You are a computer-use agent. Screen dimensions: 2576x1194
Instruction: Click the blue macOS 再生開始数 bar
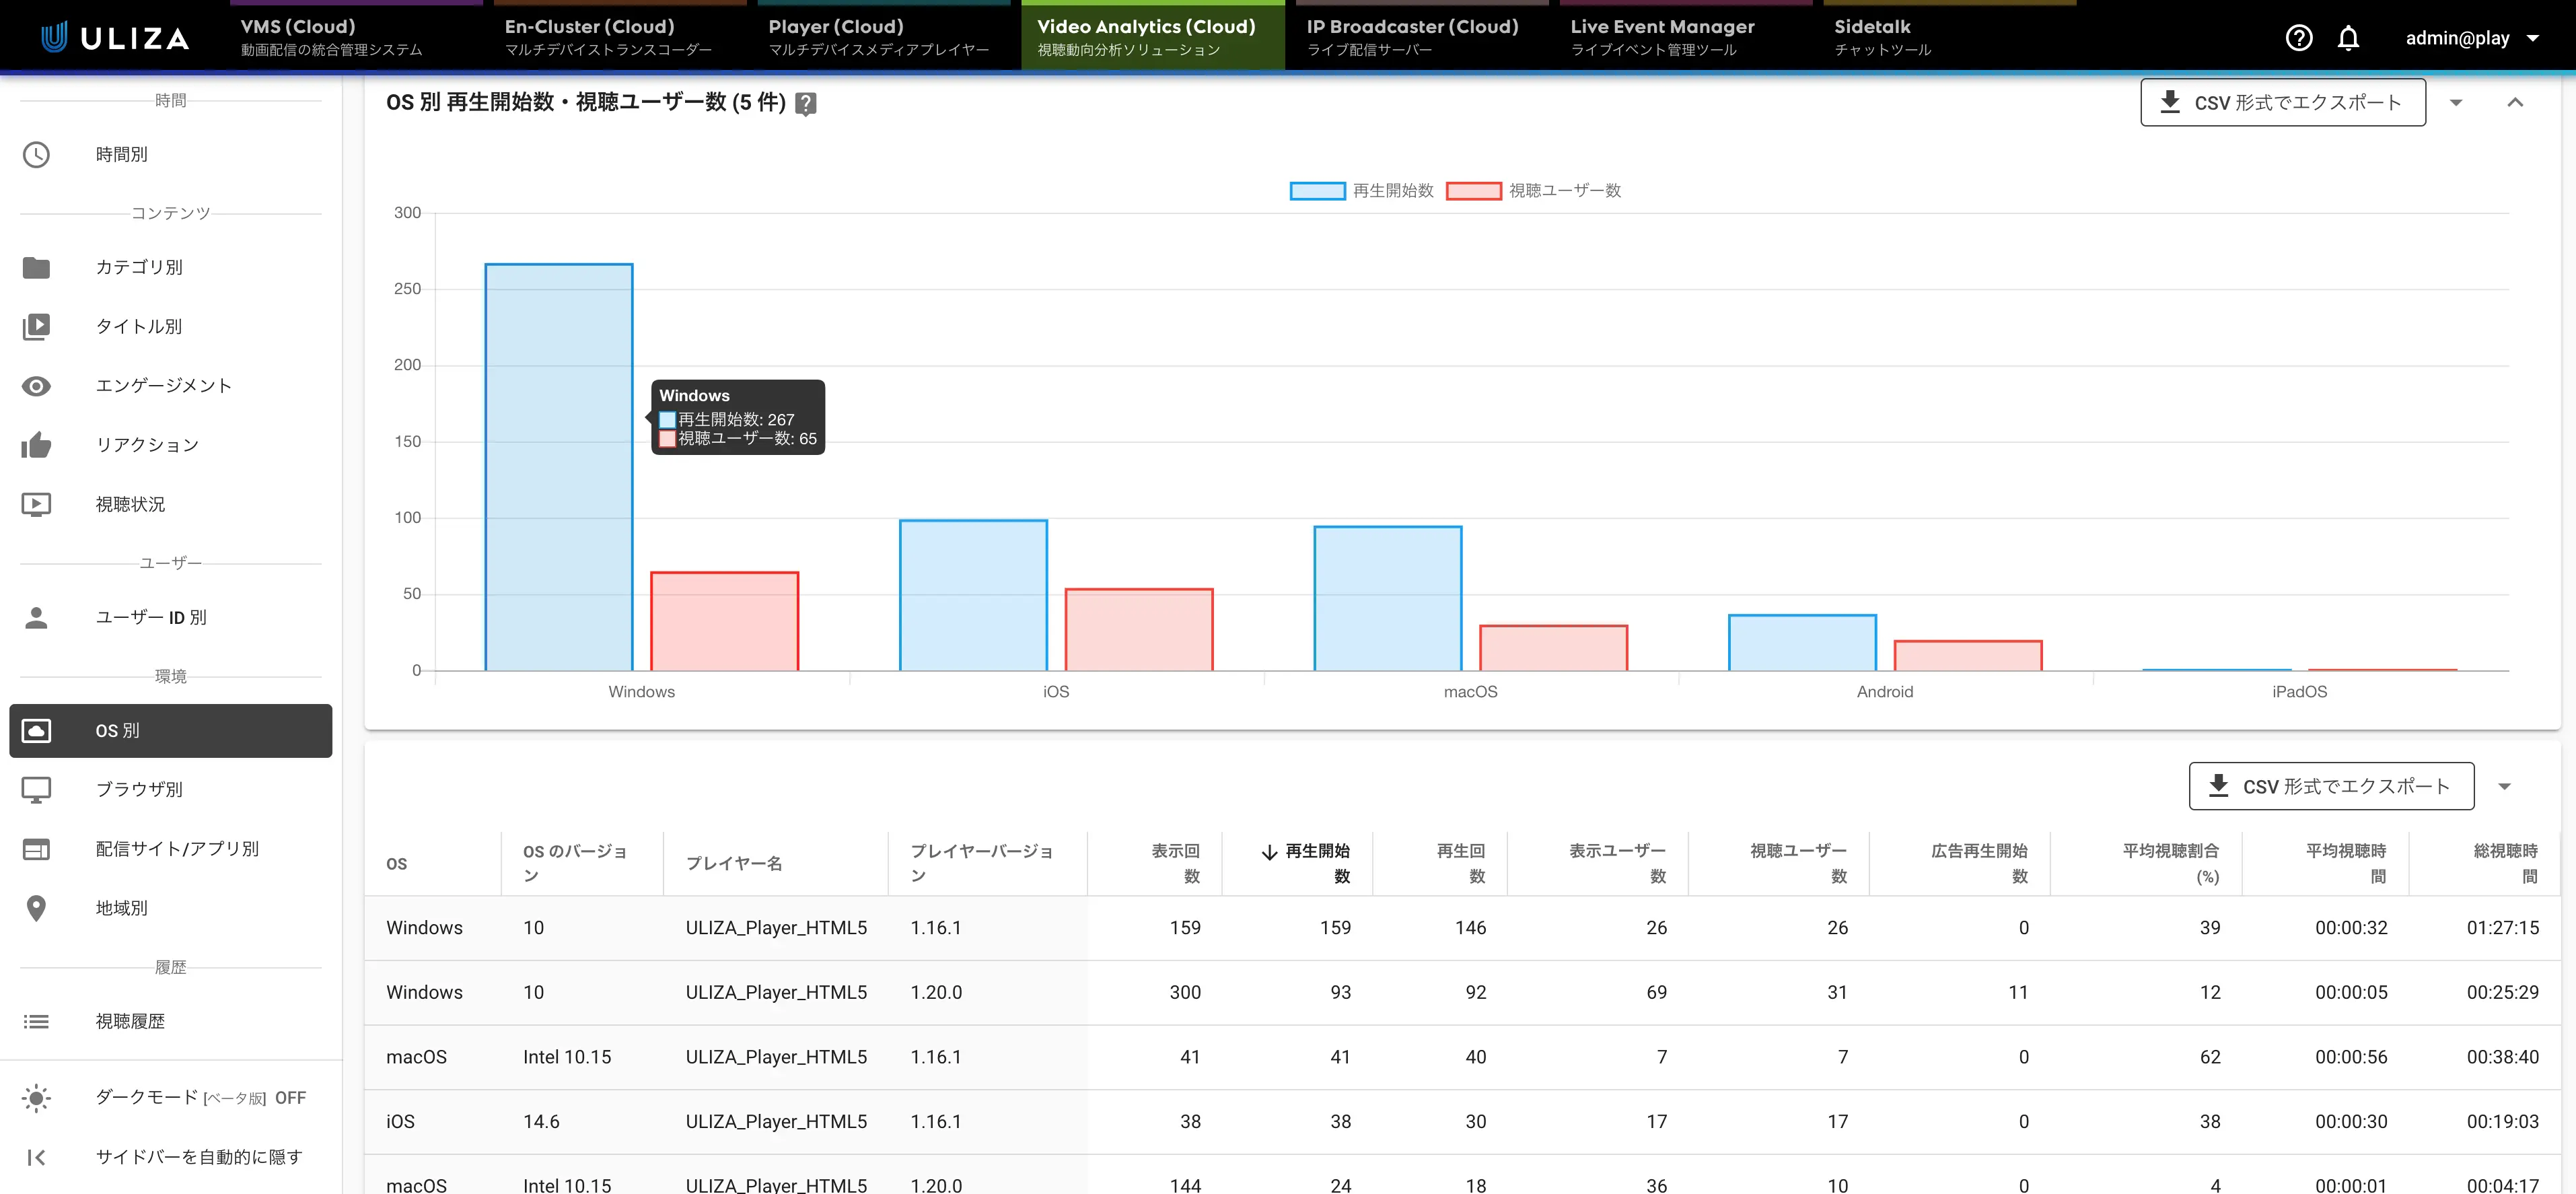click(1388, 598)
